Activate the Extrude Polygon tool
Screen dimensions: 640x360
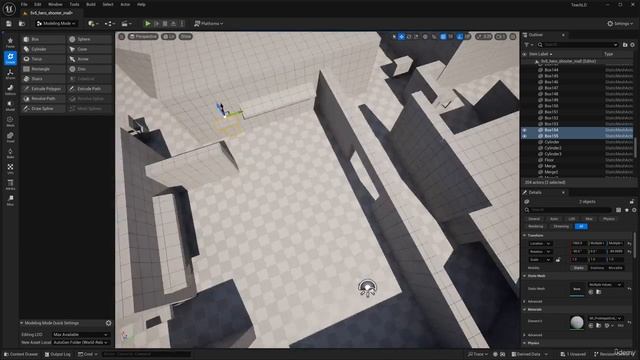click(x=43, y=89)
